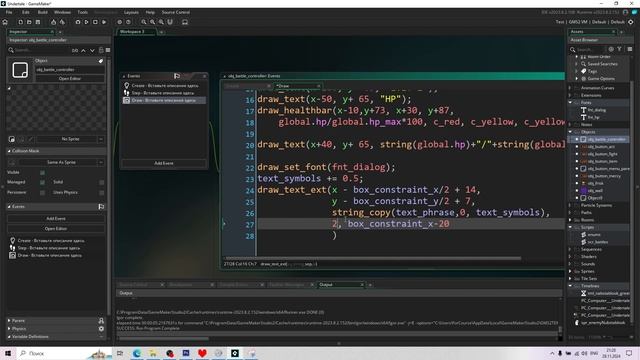
Task: Click Open Editor in Inspector Events section
Action: pyautogui.click(x=56, y=229)
